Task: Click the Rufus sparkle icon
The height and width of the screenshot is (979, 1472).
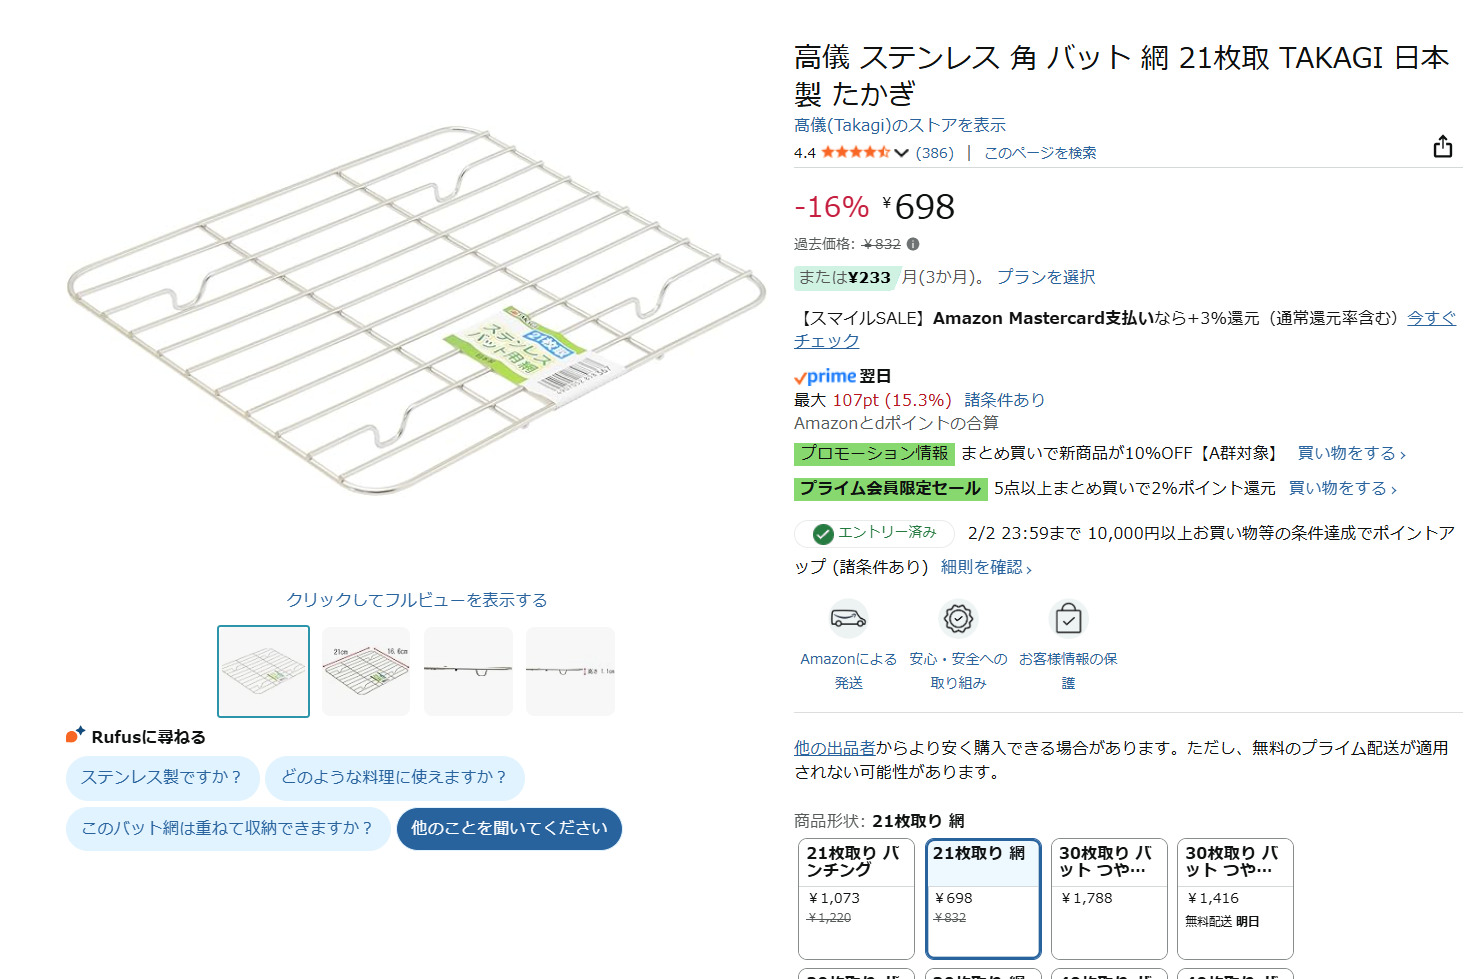Action: [x=75, y=736]
